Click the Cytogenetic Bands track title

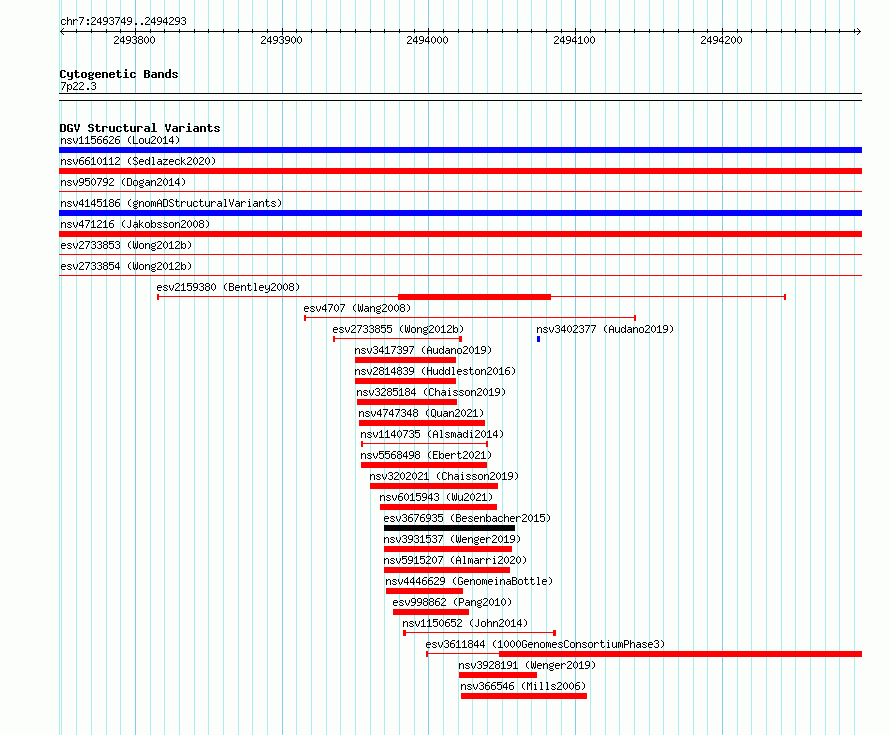tap(119, 74)
